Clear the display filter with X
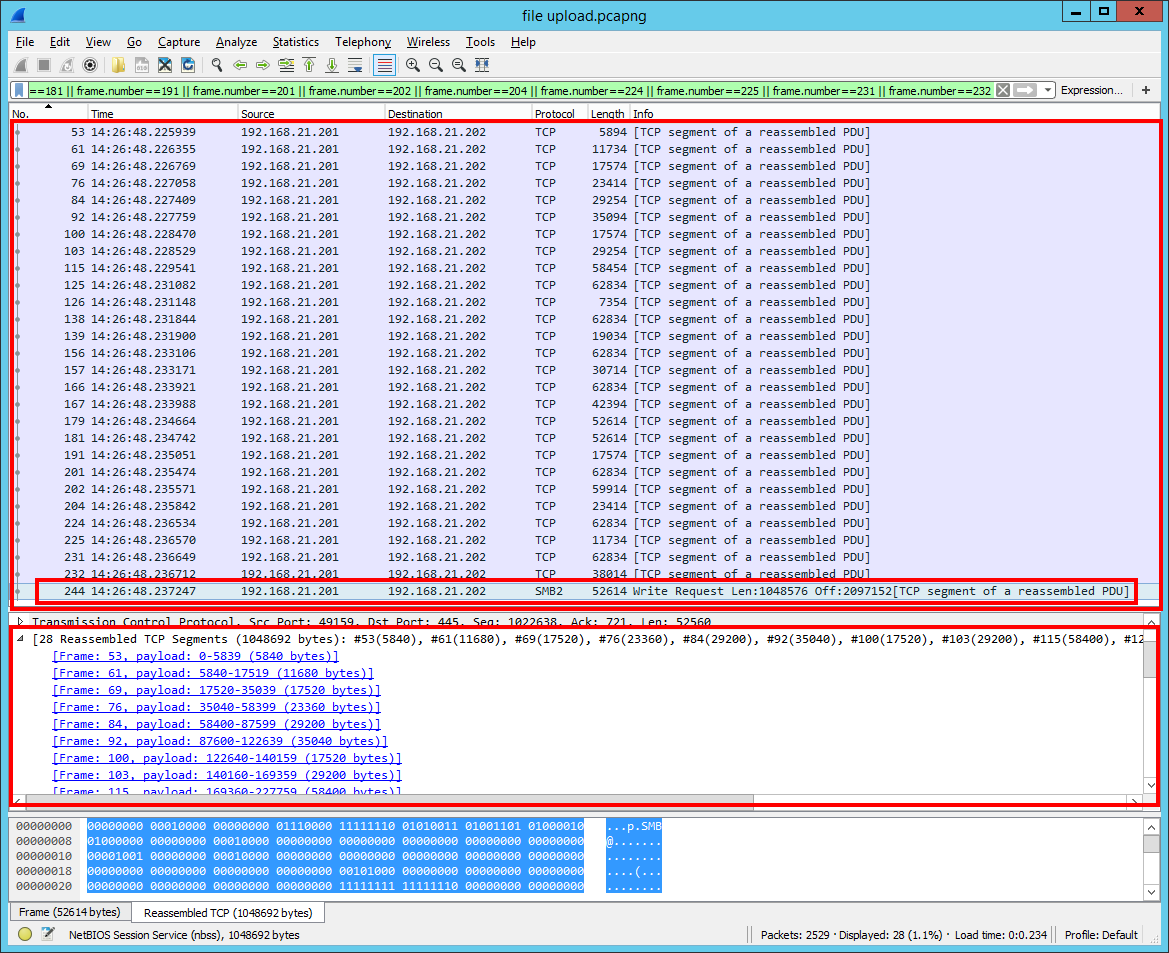 [x=1003, y=90]
